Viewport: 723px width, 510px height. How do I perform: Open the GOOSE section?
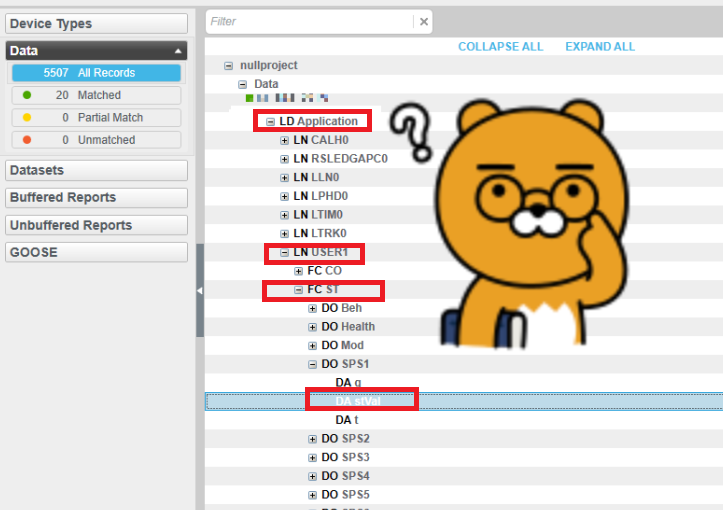click(96, 252)
